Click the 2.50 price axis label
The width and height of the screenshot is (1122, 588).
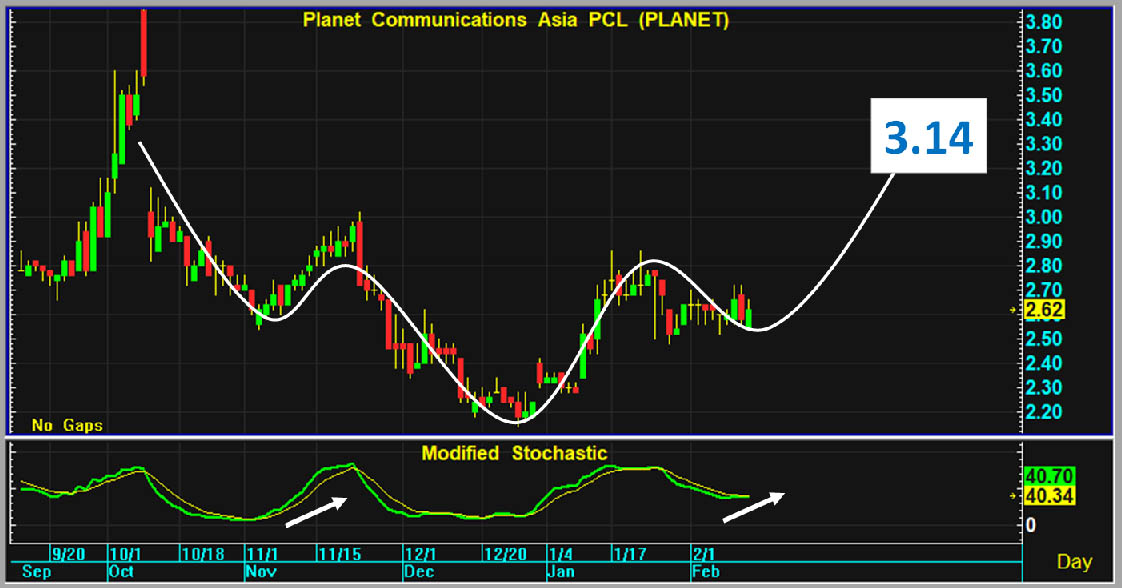(x=1043, y=338)
